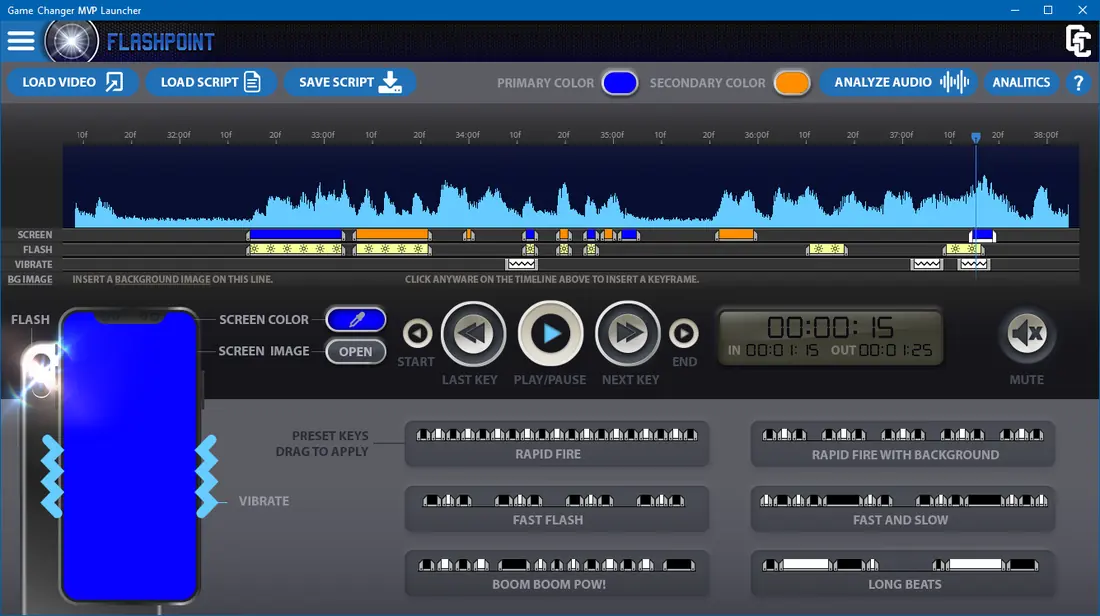Select Boom Boom Pow! preset
1100x616 pixels.
[x=557, y=573]
